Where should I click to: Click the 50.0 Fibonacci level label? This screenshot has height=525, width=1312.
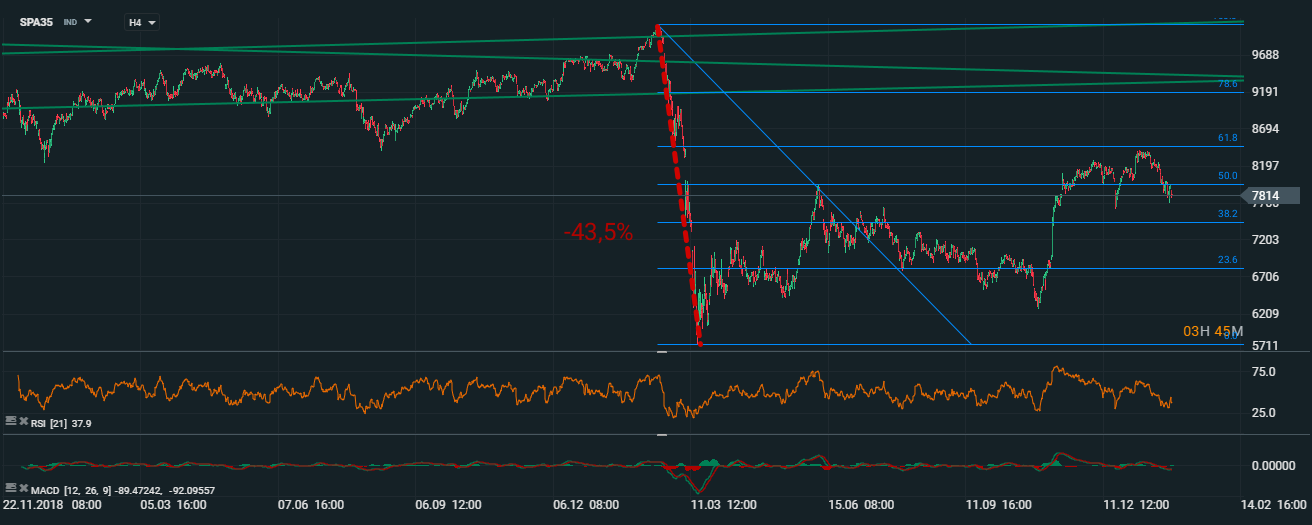click(x=1227, y=176)
